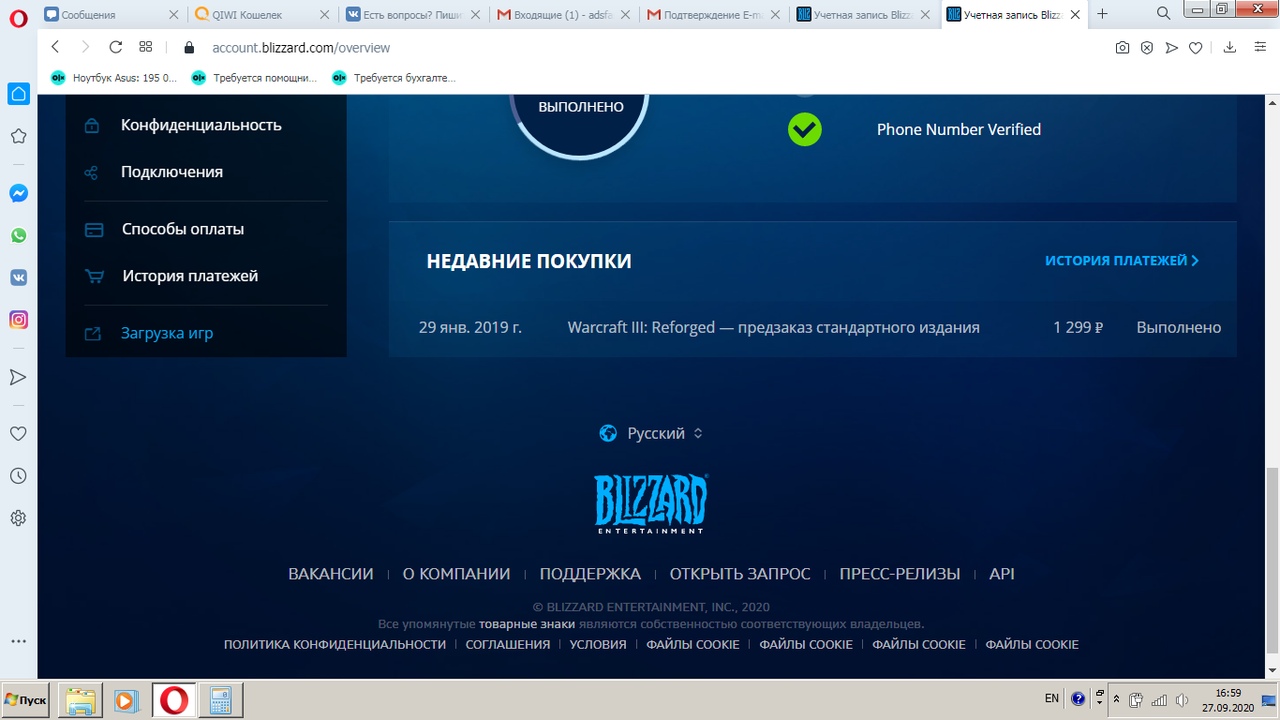Open the tab search magnifier icon

1164,14
